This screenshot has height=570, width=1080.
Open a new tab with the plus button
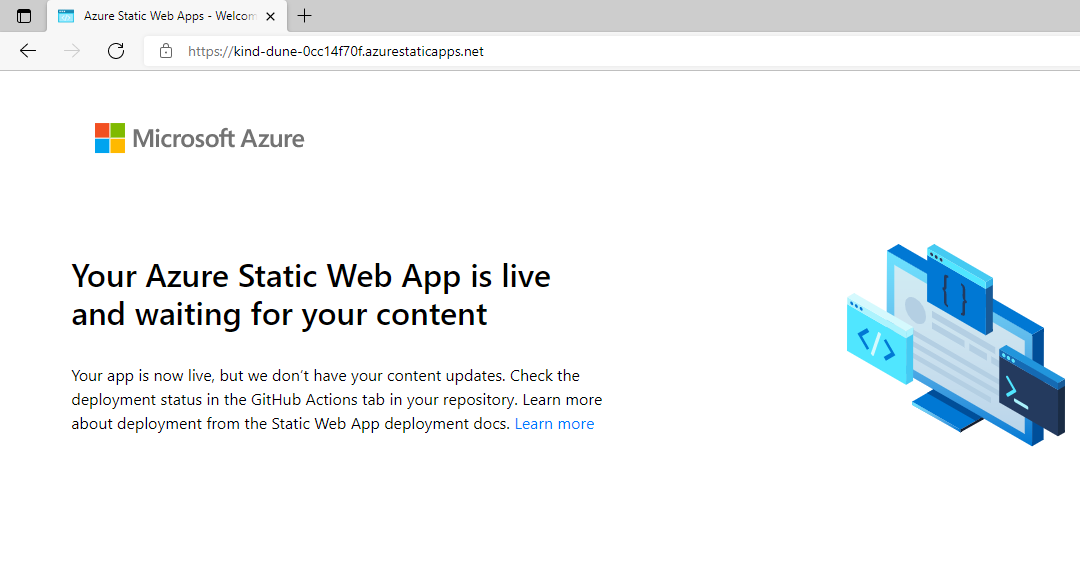305,16
